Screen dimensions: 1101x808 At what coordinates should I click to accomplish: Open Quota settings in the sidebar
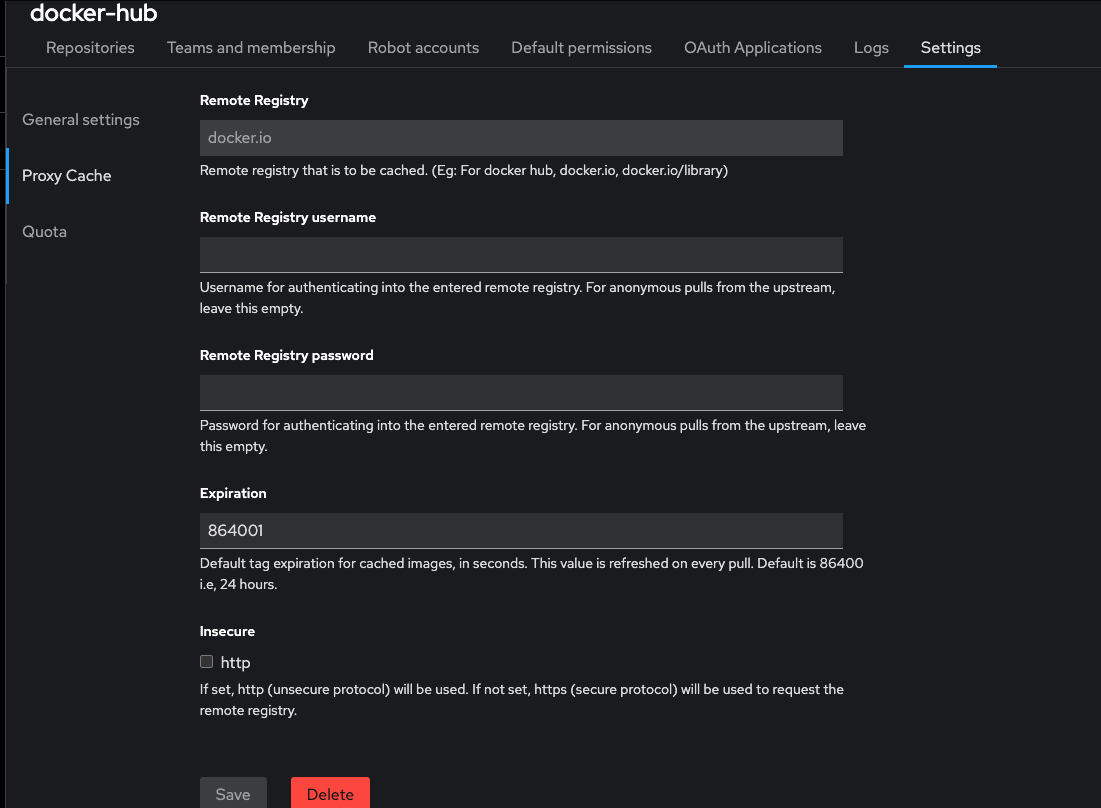click(x=45, y=232)
